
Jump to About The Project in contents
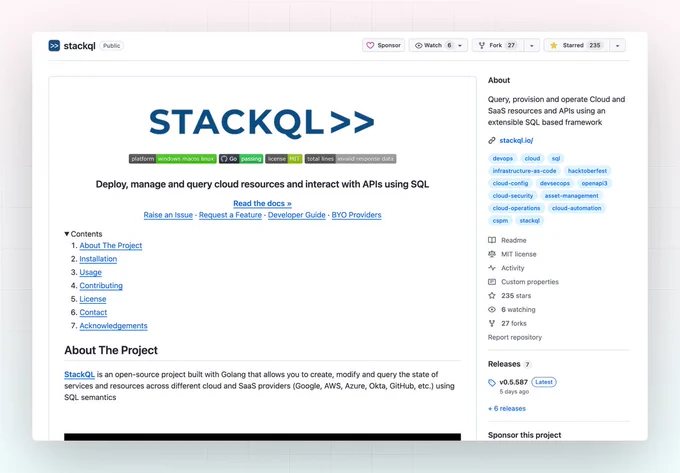(x=111, y=245)
